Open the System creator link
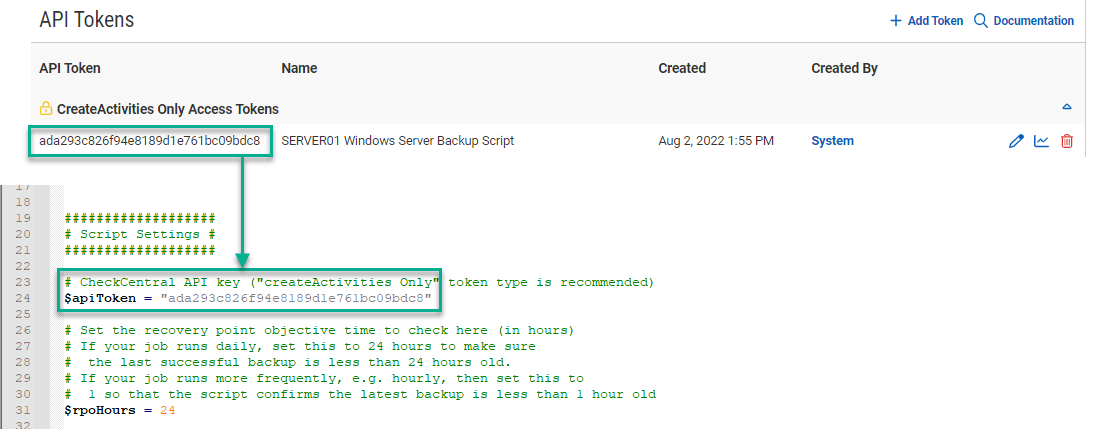This screenshot has width=1108, height=429. (832, 141)
